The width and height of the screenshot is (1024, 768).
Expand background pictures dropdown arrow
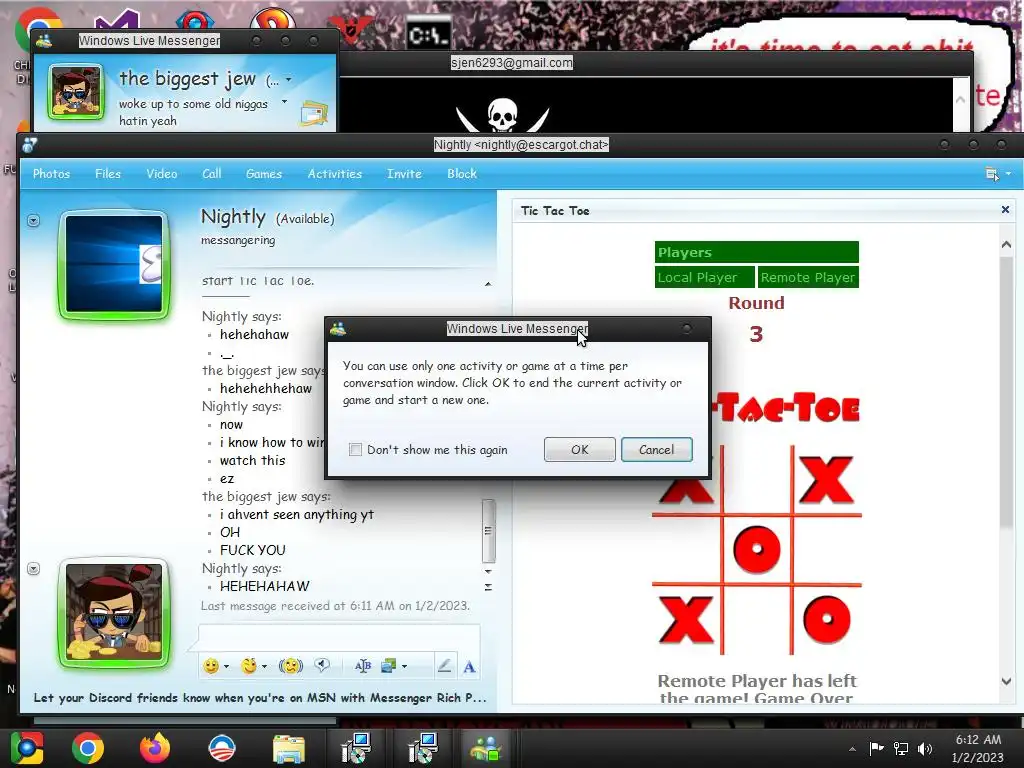point(405,667)
